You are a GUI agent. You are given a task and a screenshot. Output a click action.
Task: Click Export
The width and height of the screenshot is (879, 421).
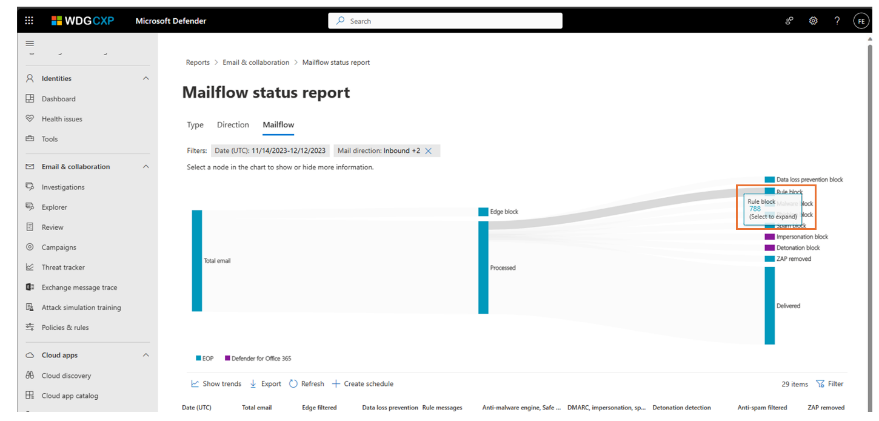pos(265,384)
